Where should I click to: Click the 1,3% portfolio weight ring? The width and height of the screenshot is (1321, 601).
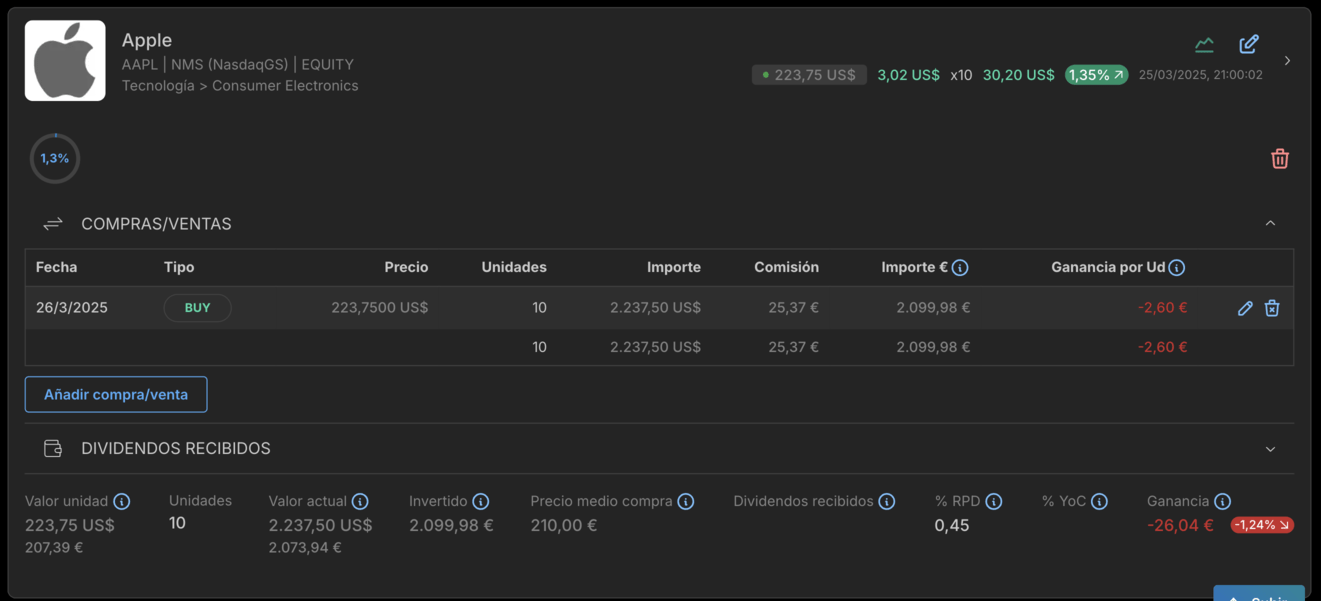[55, 158]
